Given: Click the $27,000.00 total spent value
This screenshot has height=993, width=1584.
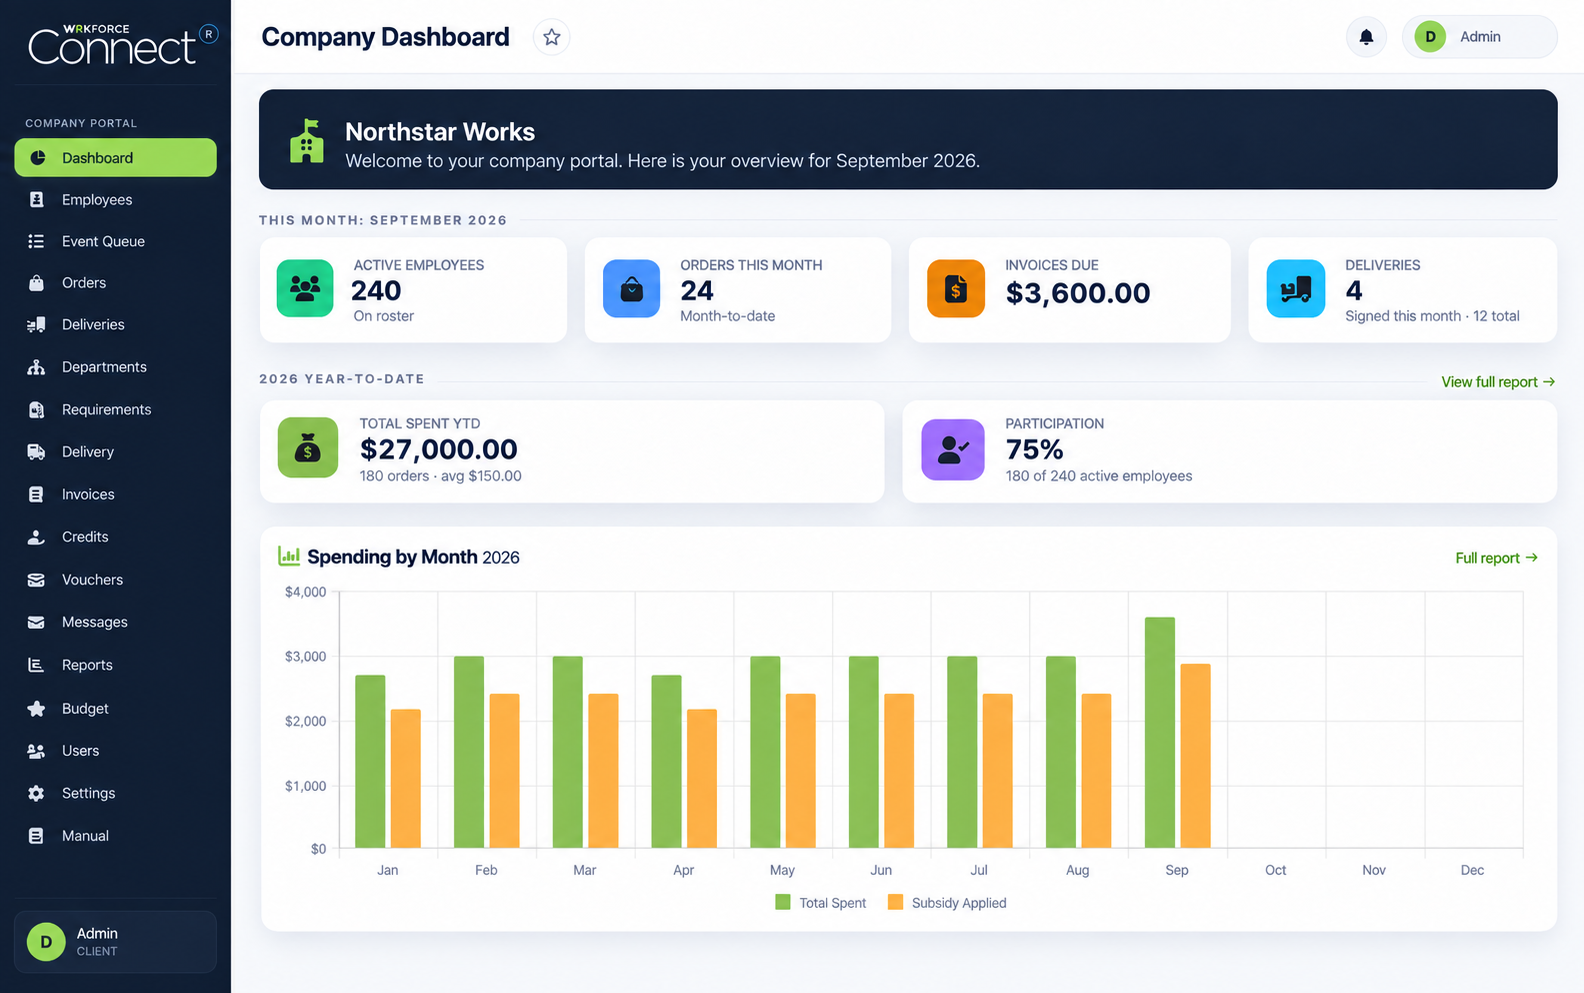Looking at the screenshot, I should 439,450.
